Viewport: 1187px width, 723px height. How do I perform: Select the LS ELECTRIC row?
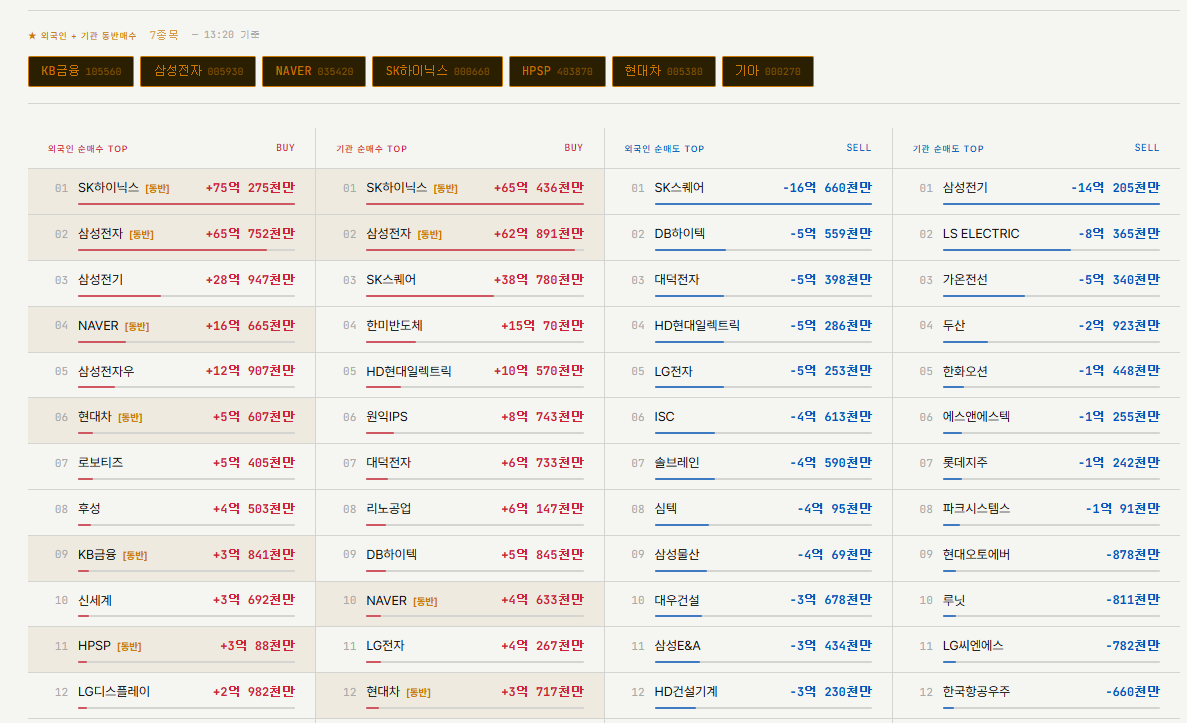(x=1036, y=238)
